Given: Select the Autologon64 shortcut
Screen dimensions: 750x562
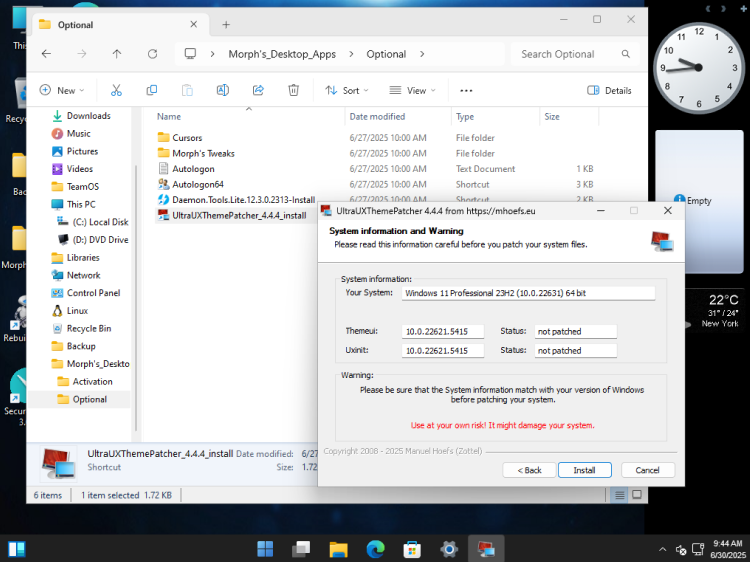Looking at the screenshot, I should (198, 184).
